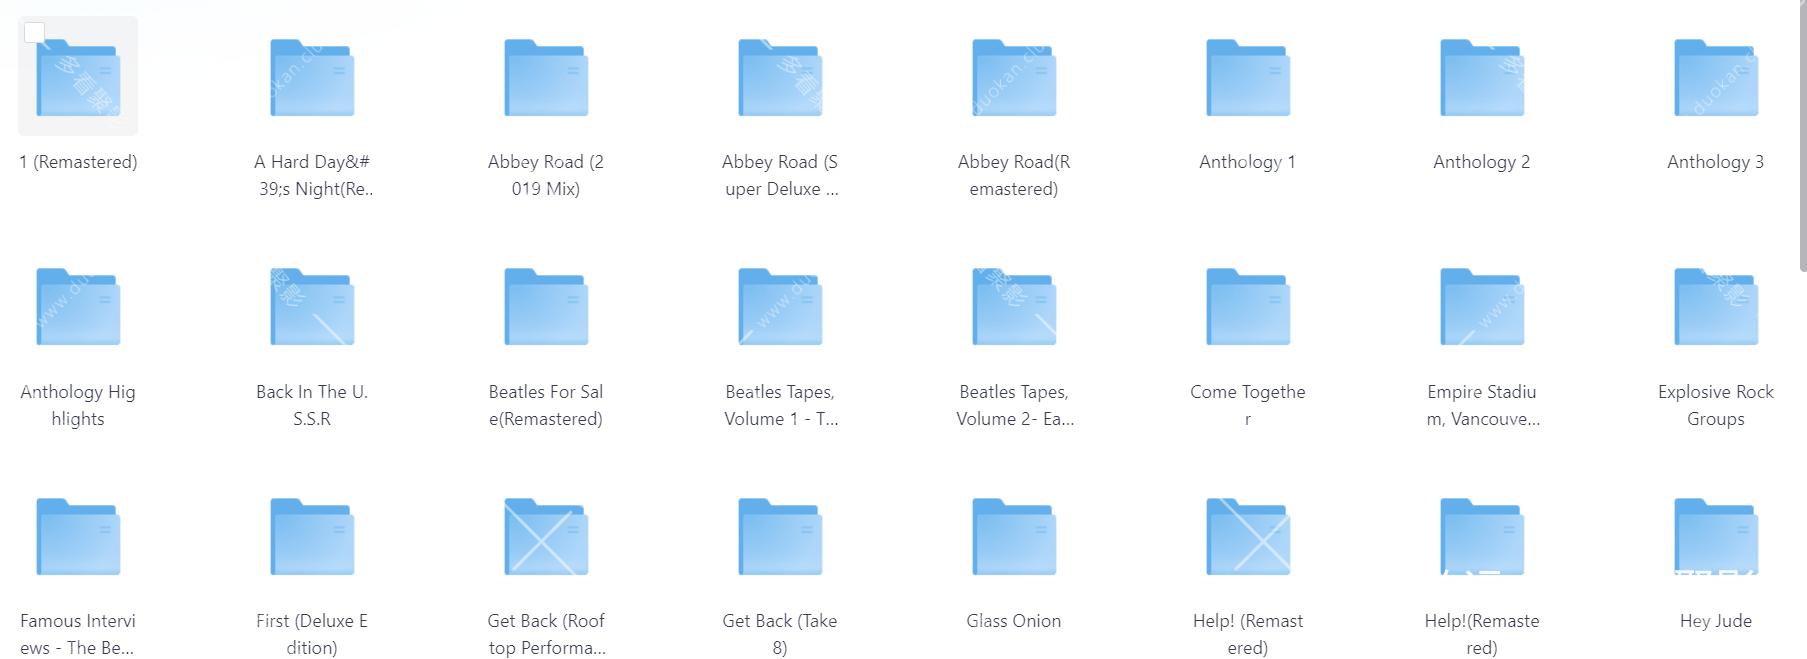Open the Get Back (Rooftop Performance) folder icon
The width and height of the screenshot is (1807, 659).
click(546, 536)
